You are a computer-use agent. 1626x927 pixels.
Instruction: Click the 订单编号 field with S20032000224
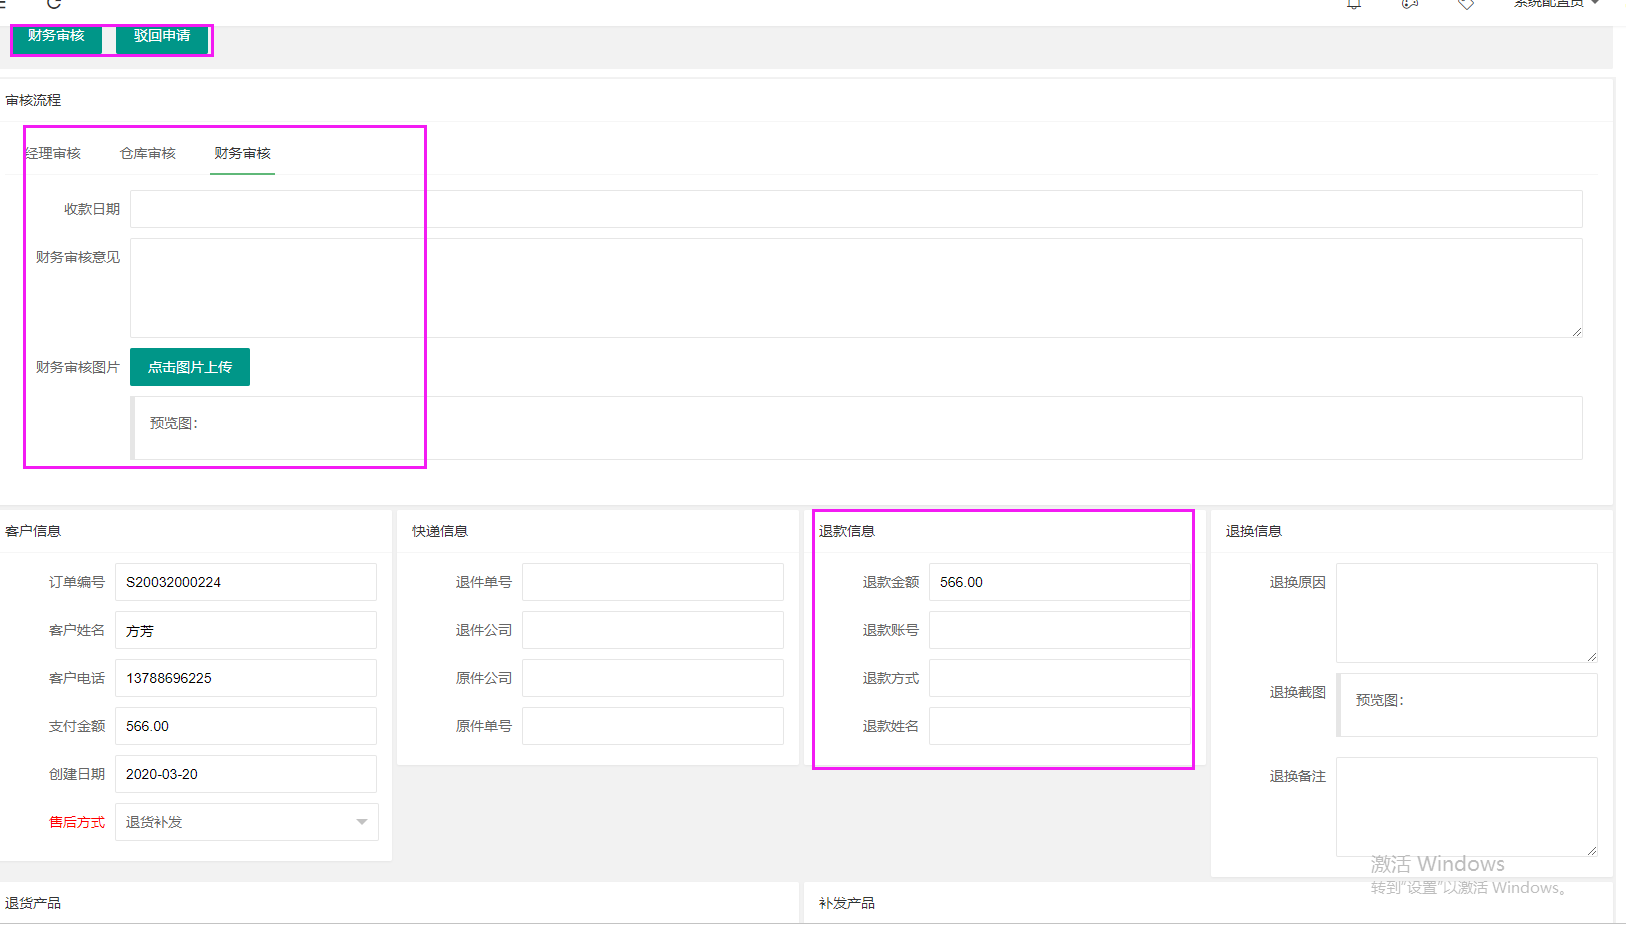pyautogui.click(x=246, y=582)
